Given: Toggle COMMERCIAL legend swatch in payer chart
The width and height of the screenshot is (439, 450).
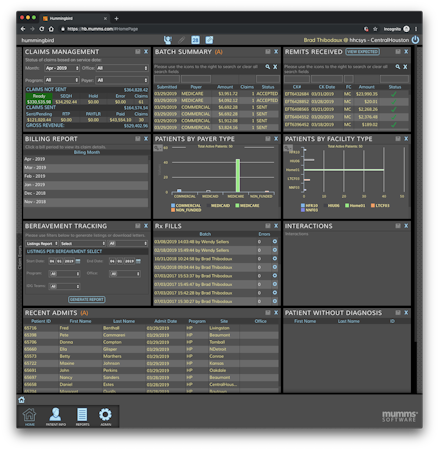Looking at the screenshot, I should 173,205.
